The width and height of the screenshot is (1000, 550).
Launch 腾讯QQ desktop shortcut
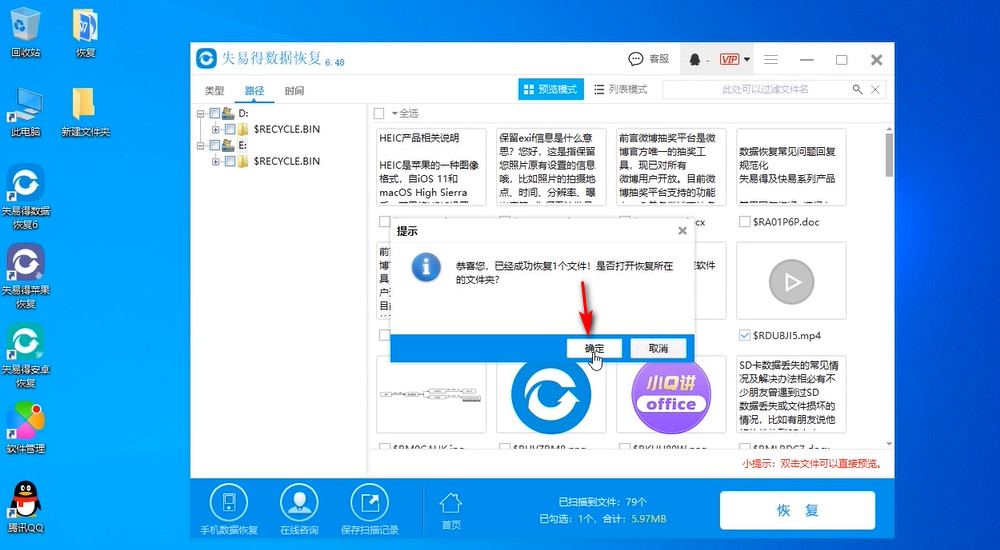click(26, 500)
